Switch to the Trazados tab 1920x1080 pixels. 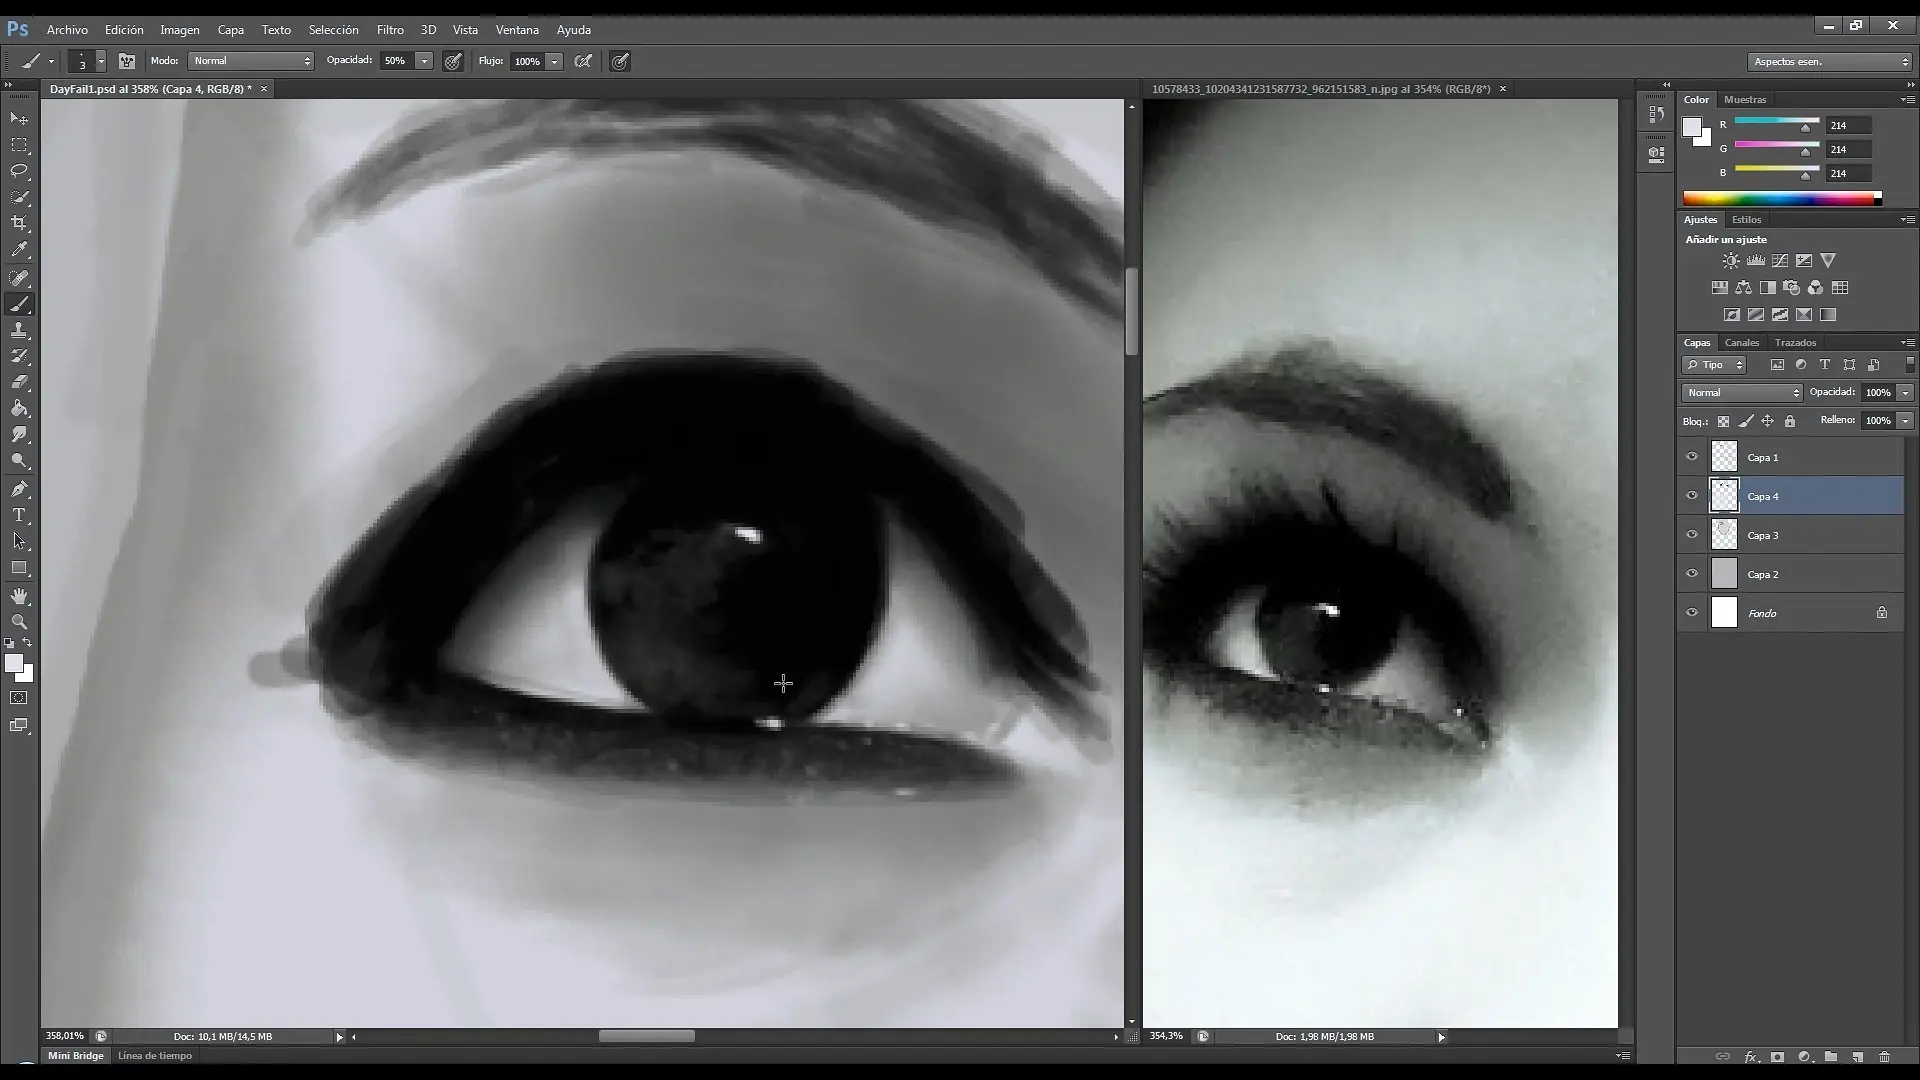coord(1795,342)
